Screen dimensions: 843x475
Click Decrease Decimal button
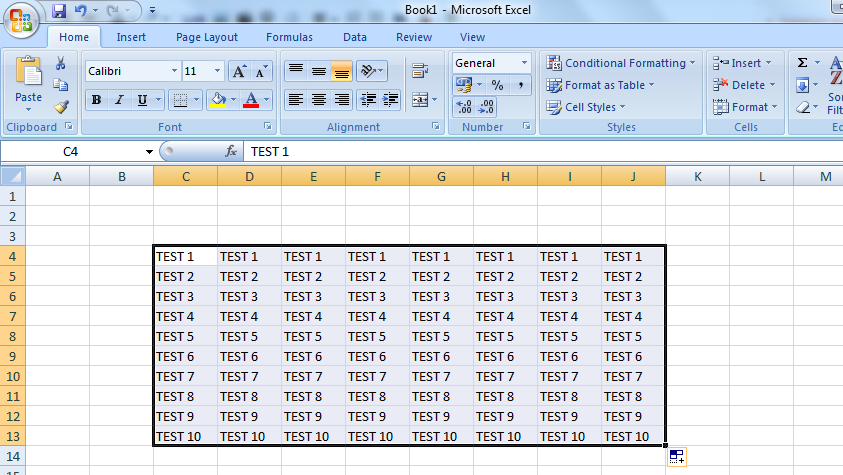(486, 107)
